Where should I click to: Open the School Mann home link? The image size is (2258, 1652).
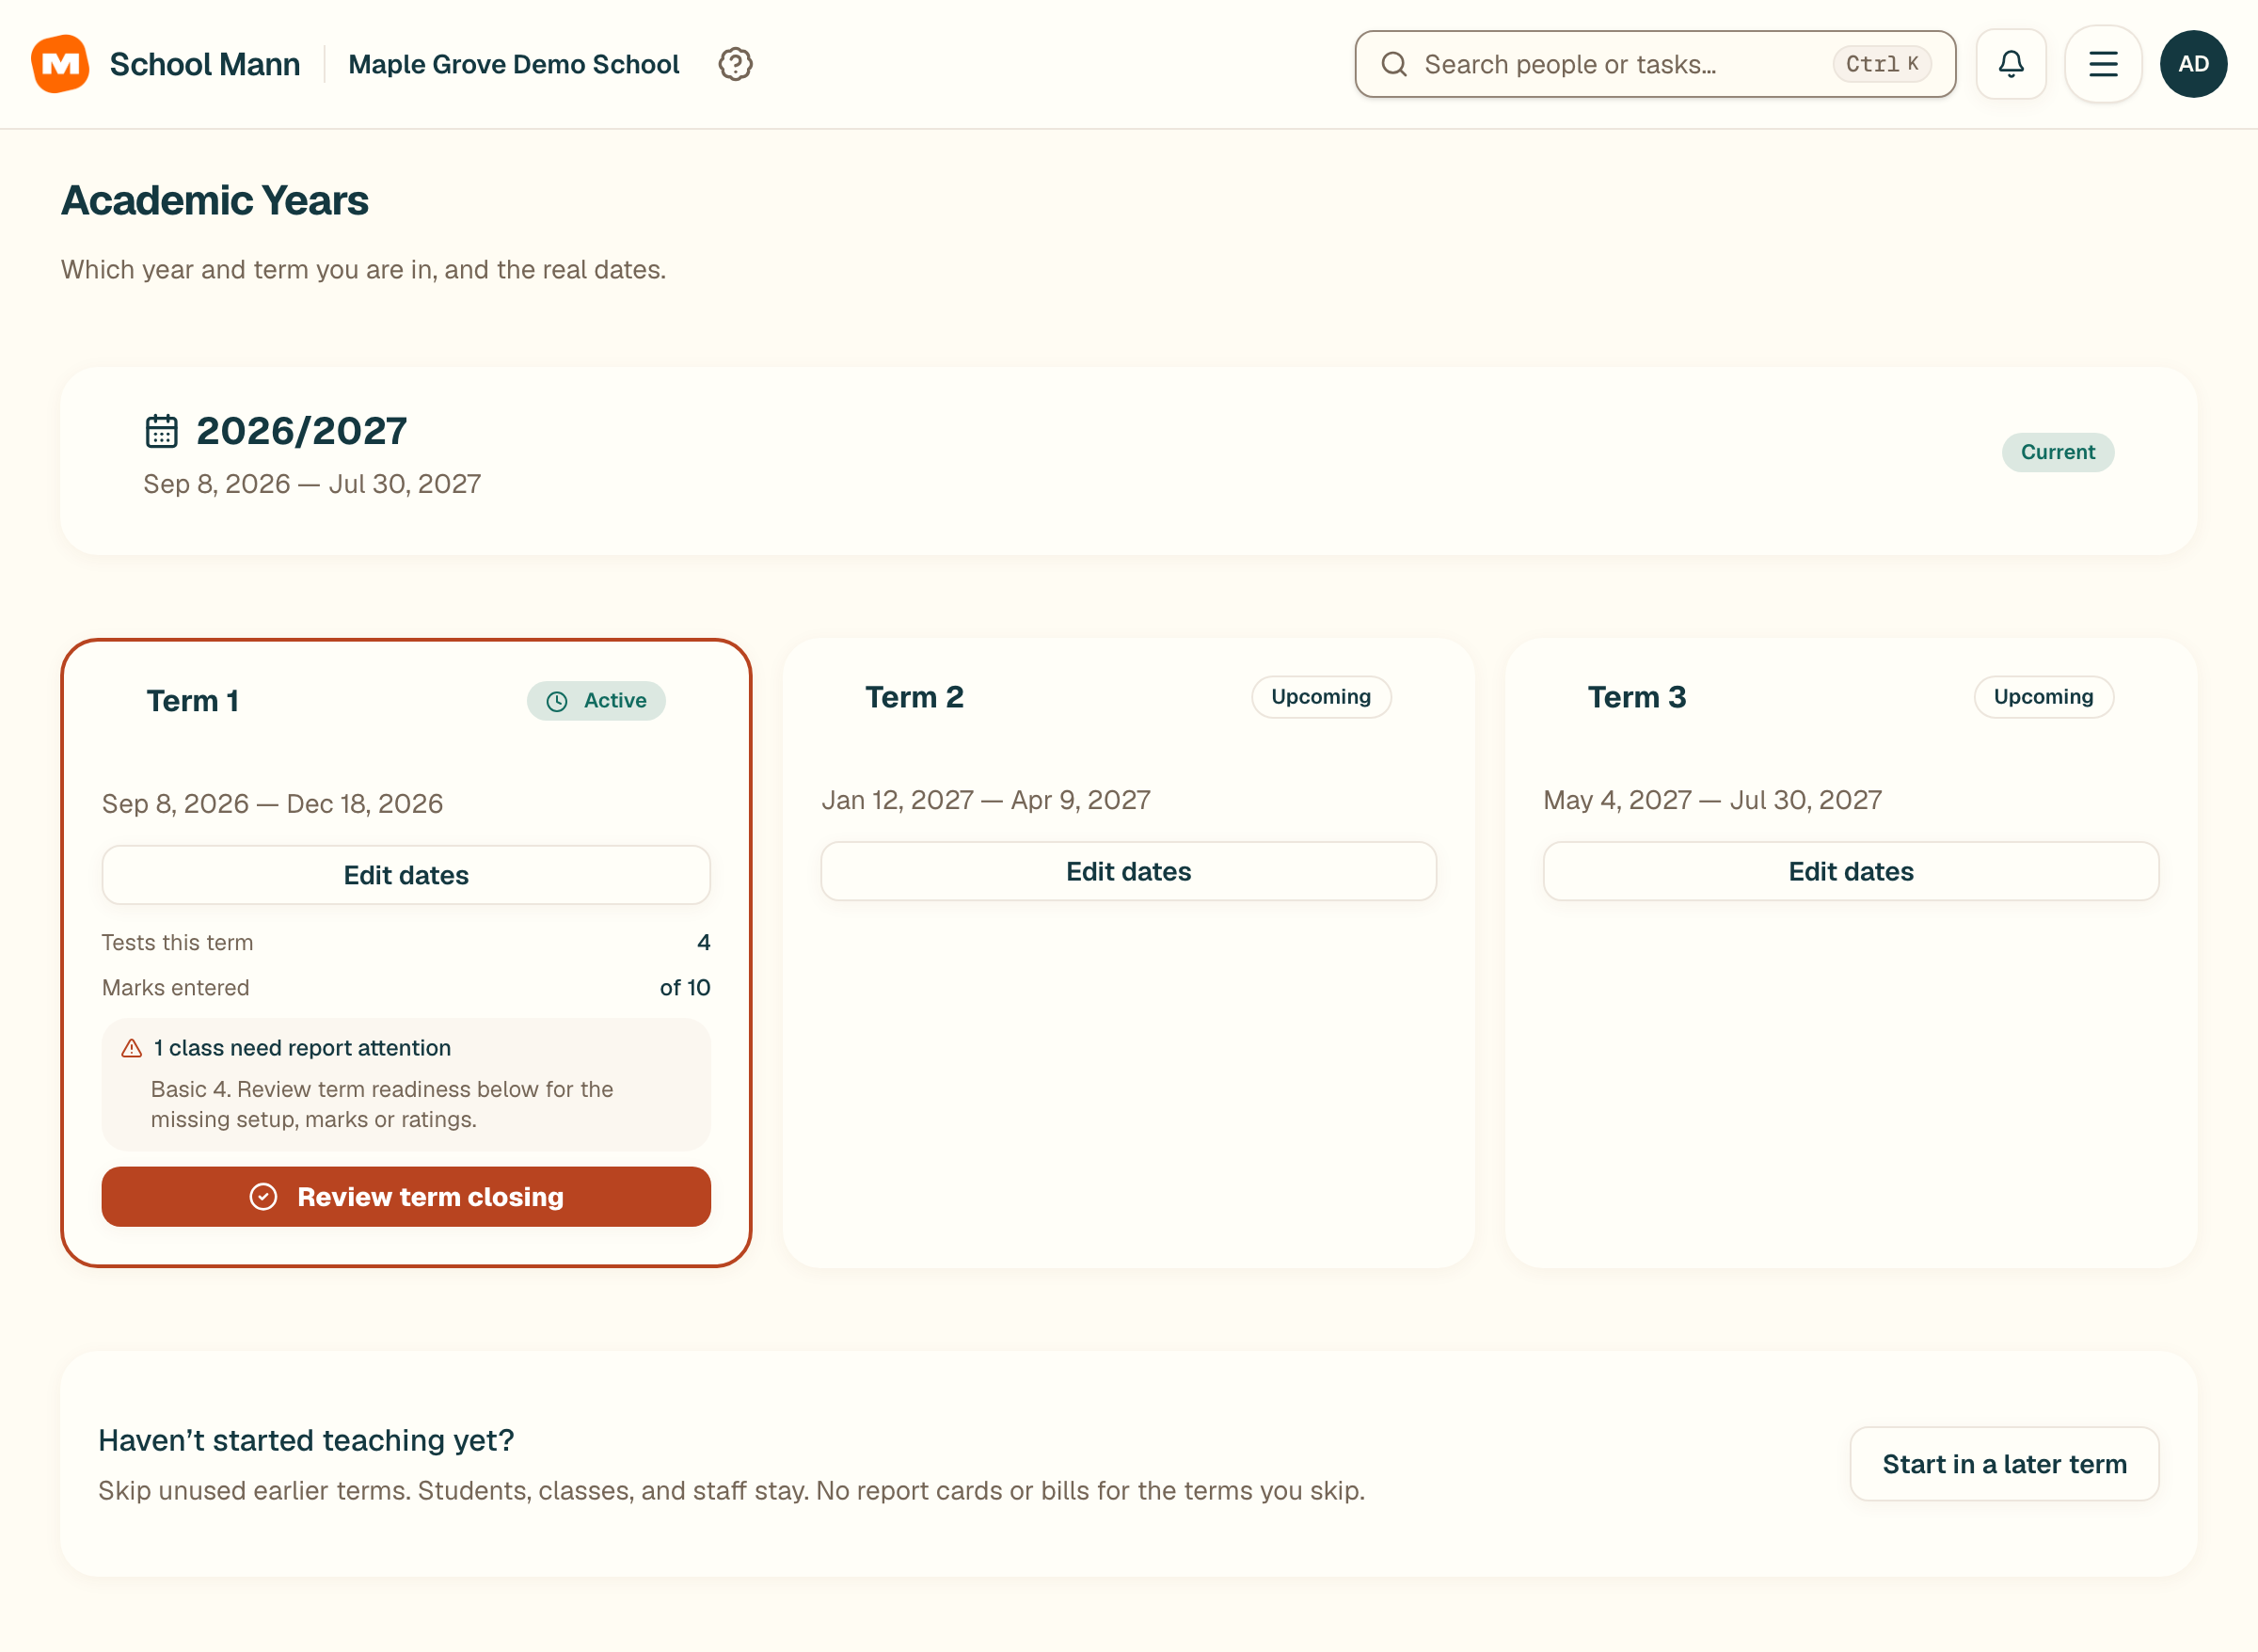(204, 64)
